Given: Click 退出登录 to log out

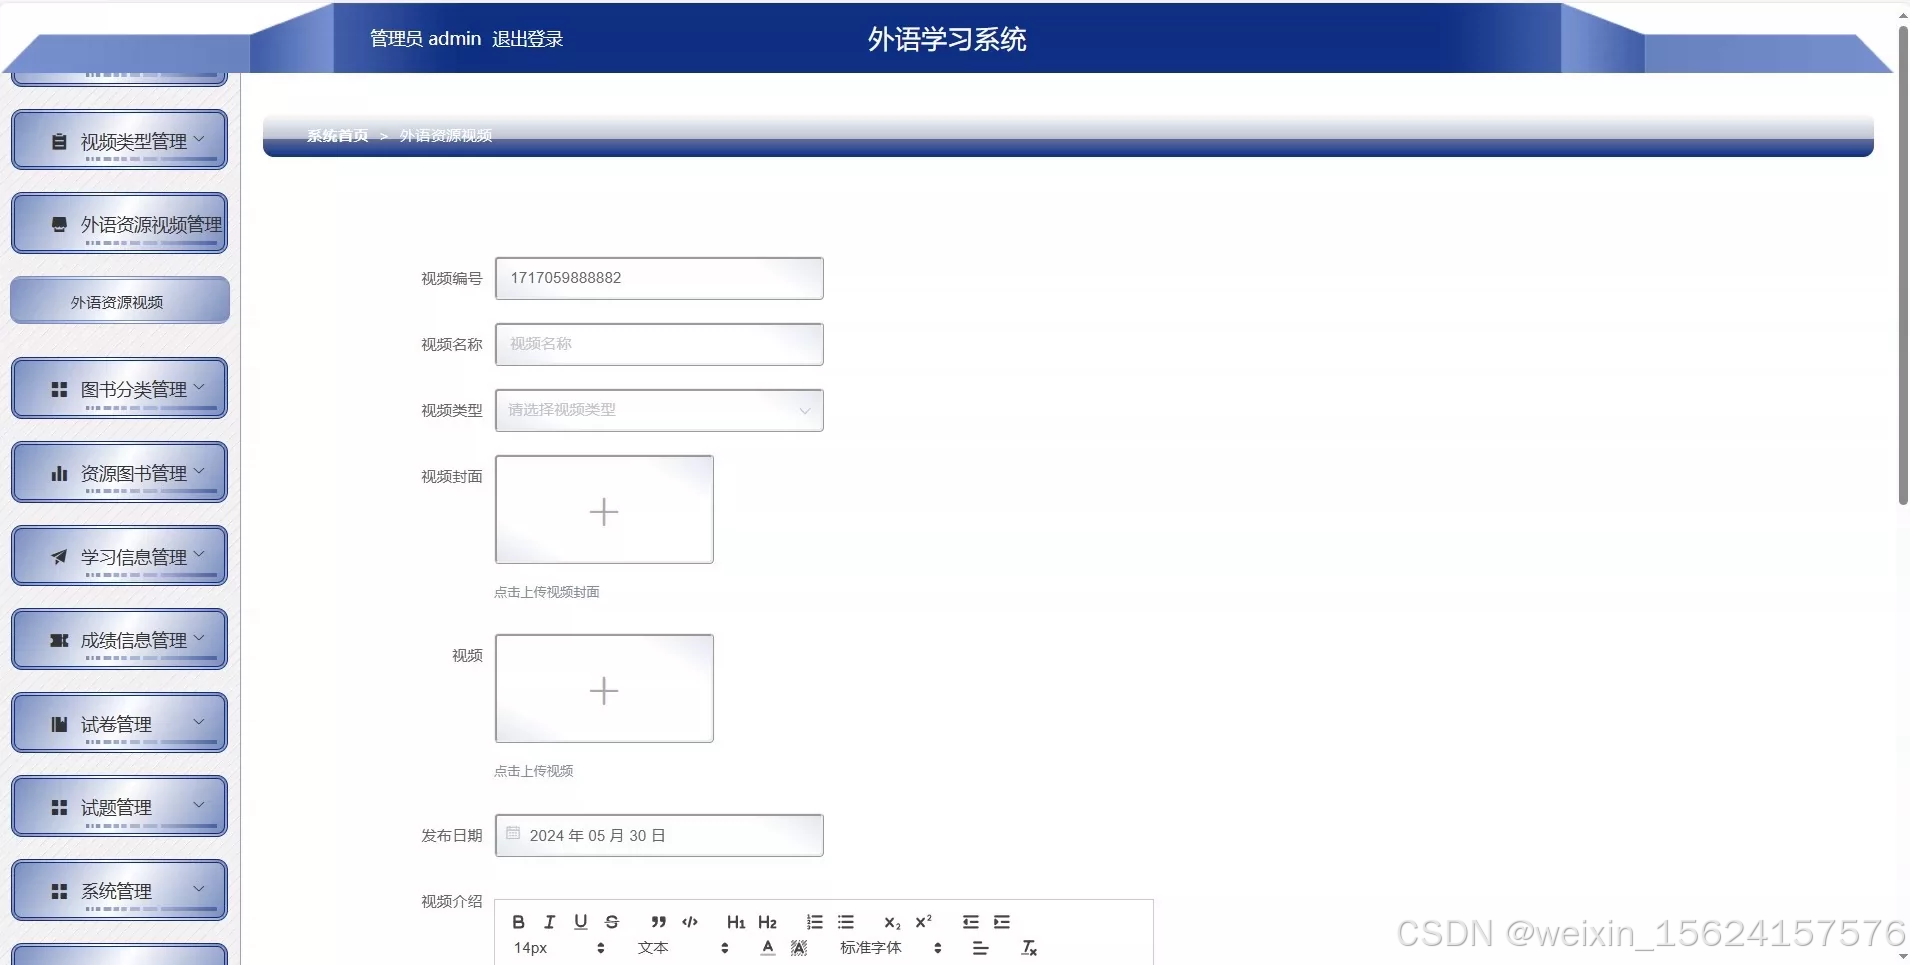Looking at the screenshot, I should pos(527,39).
